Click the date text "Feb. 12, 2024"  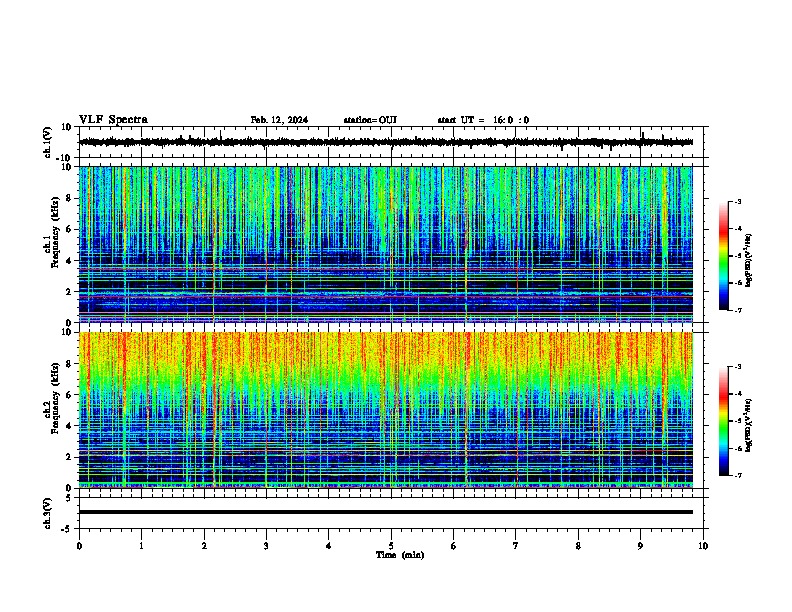(x=279, y=120)
